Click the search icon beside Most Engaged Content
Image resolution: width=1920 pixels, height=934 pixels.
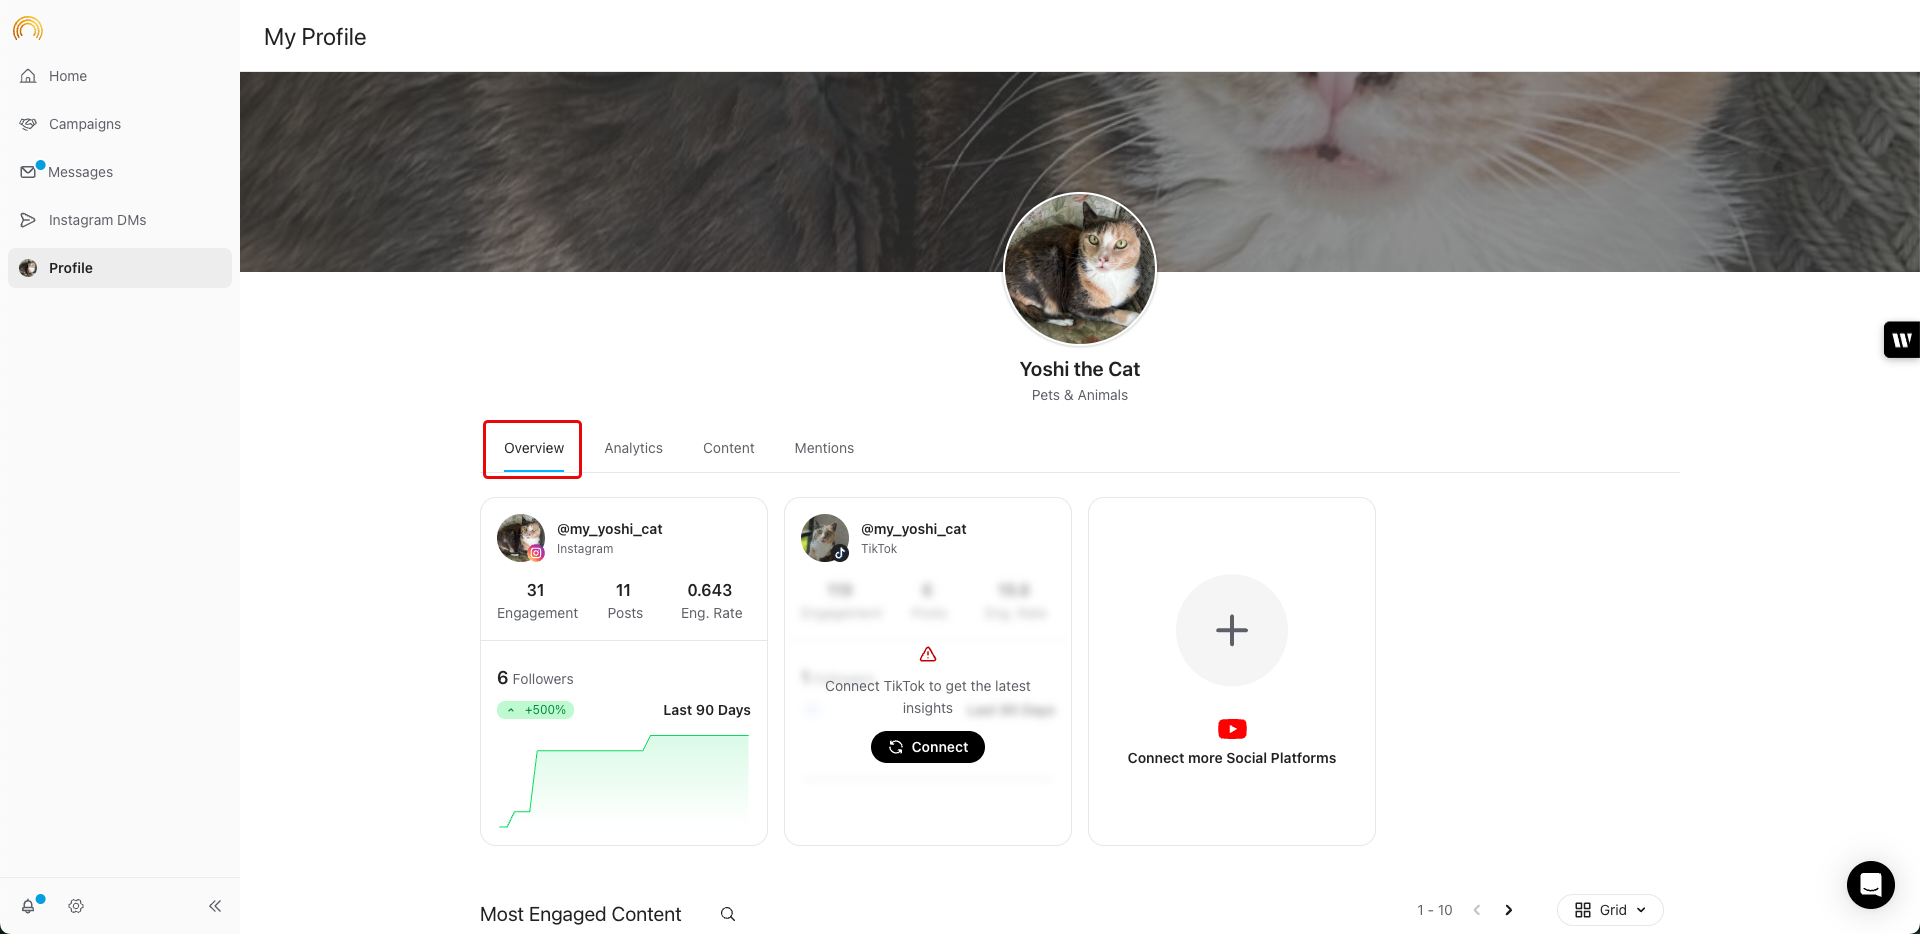728,914
